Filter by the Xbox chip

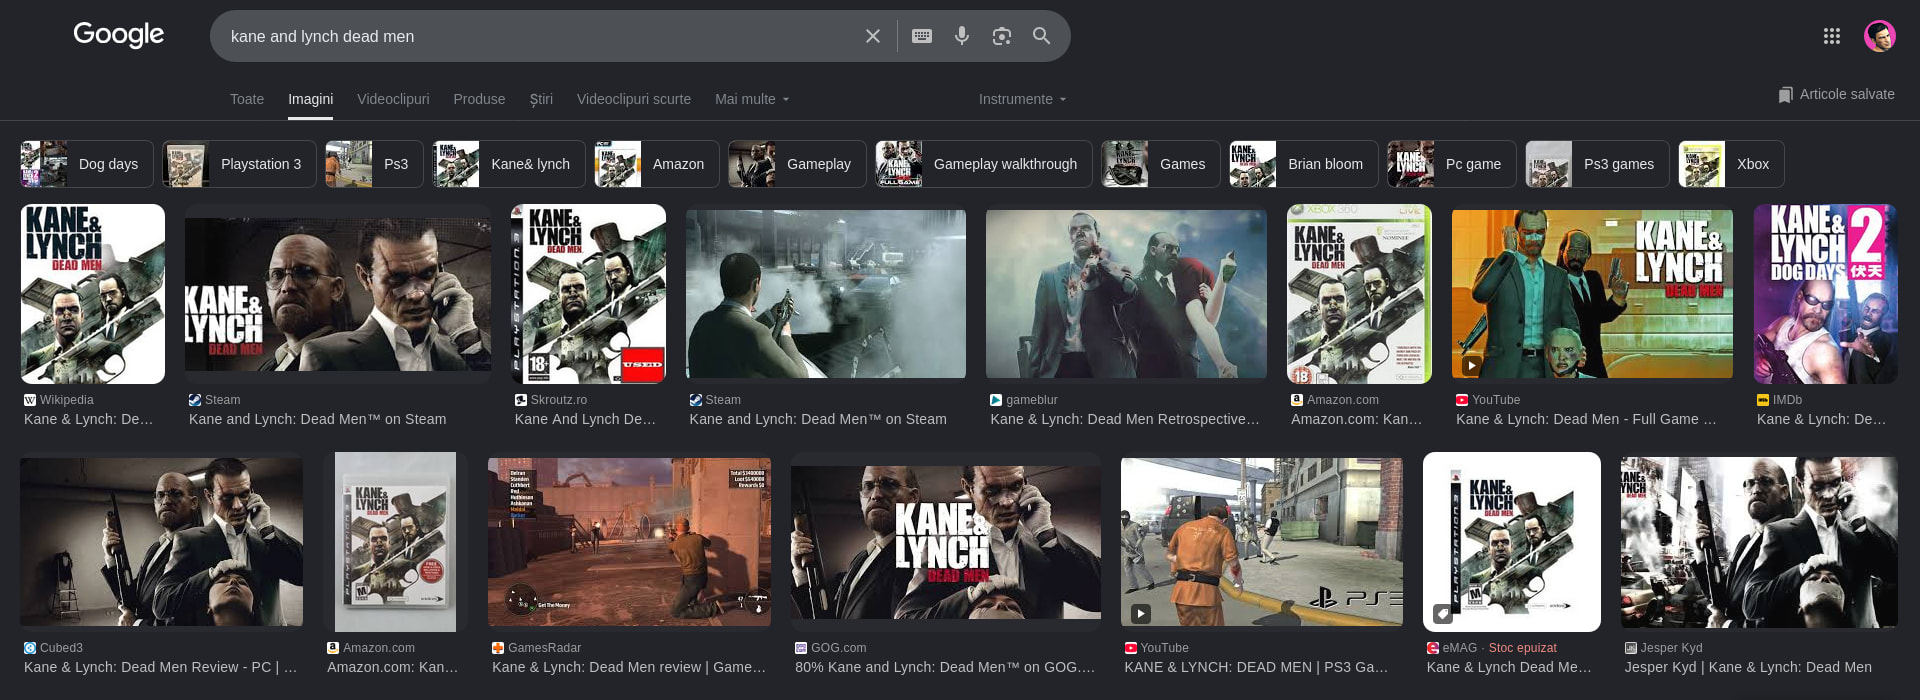pyautogui.click(x=1731, y=164)
